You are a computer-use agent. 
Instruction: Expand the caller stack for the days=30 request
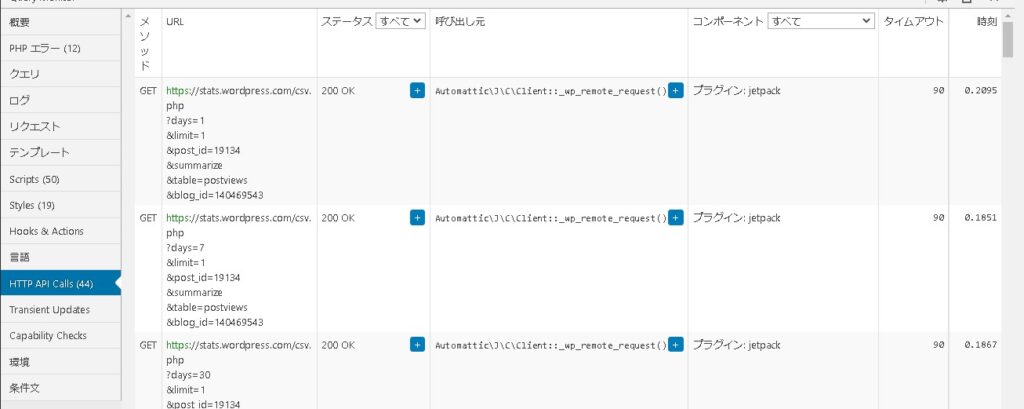[x=675, y=344]
